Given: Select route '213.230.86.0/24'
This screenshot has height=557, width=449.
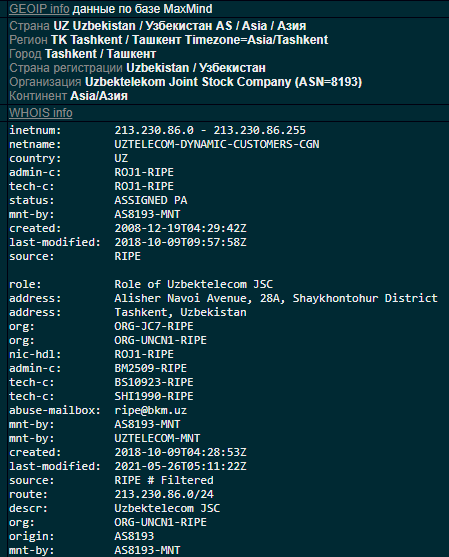Looking at the screenshot, I should [x=164, y=494].
